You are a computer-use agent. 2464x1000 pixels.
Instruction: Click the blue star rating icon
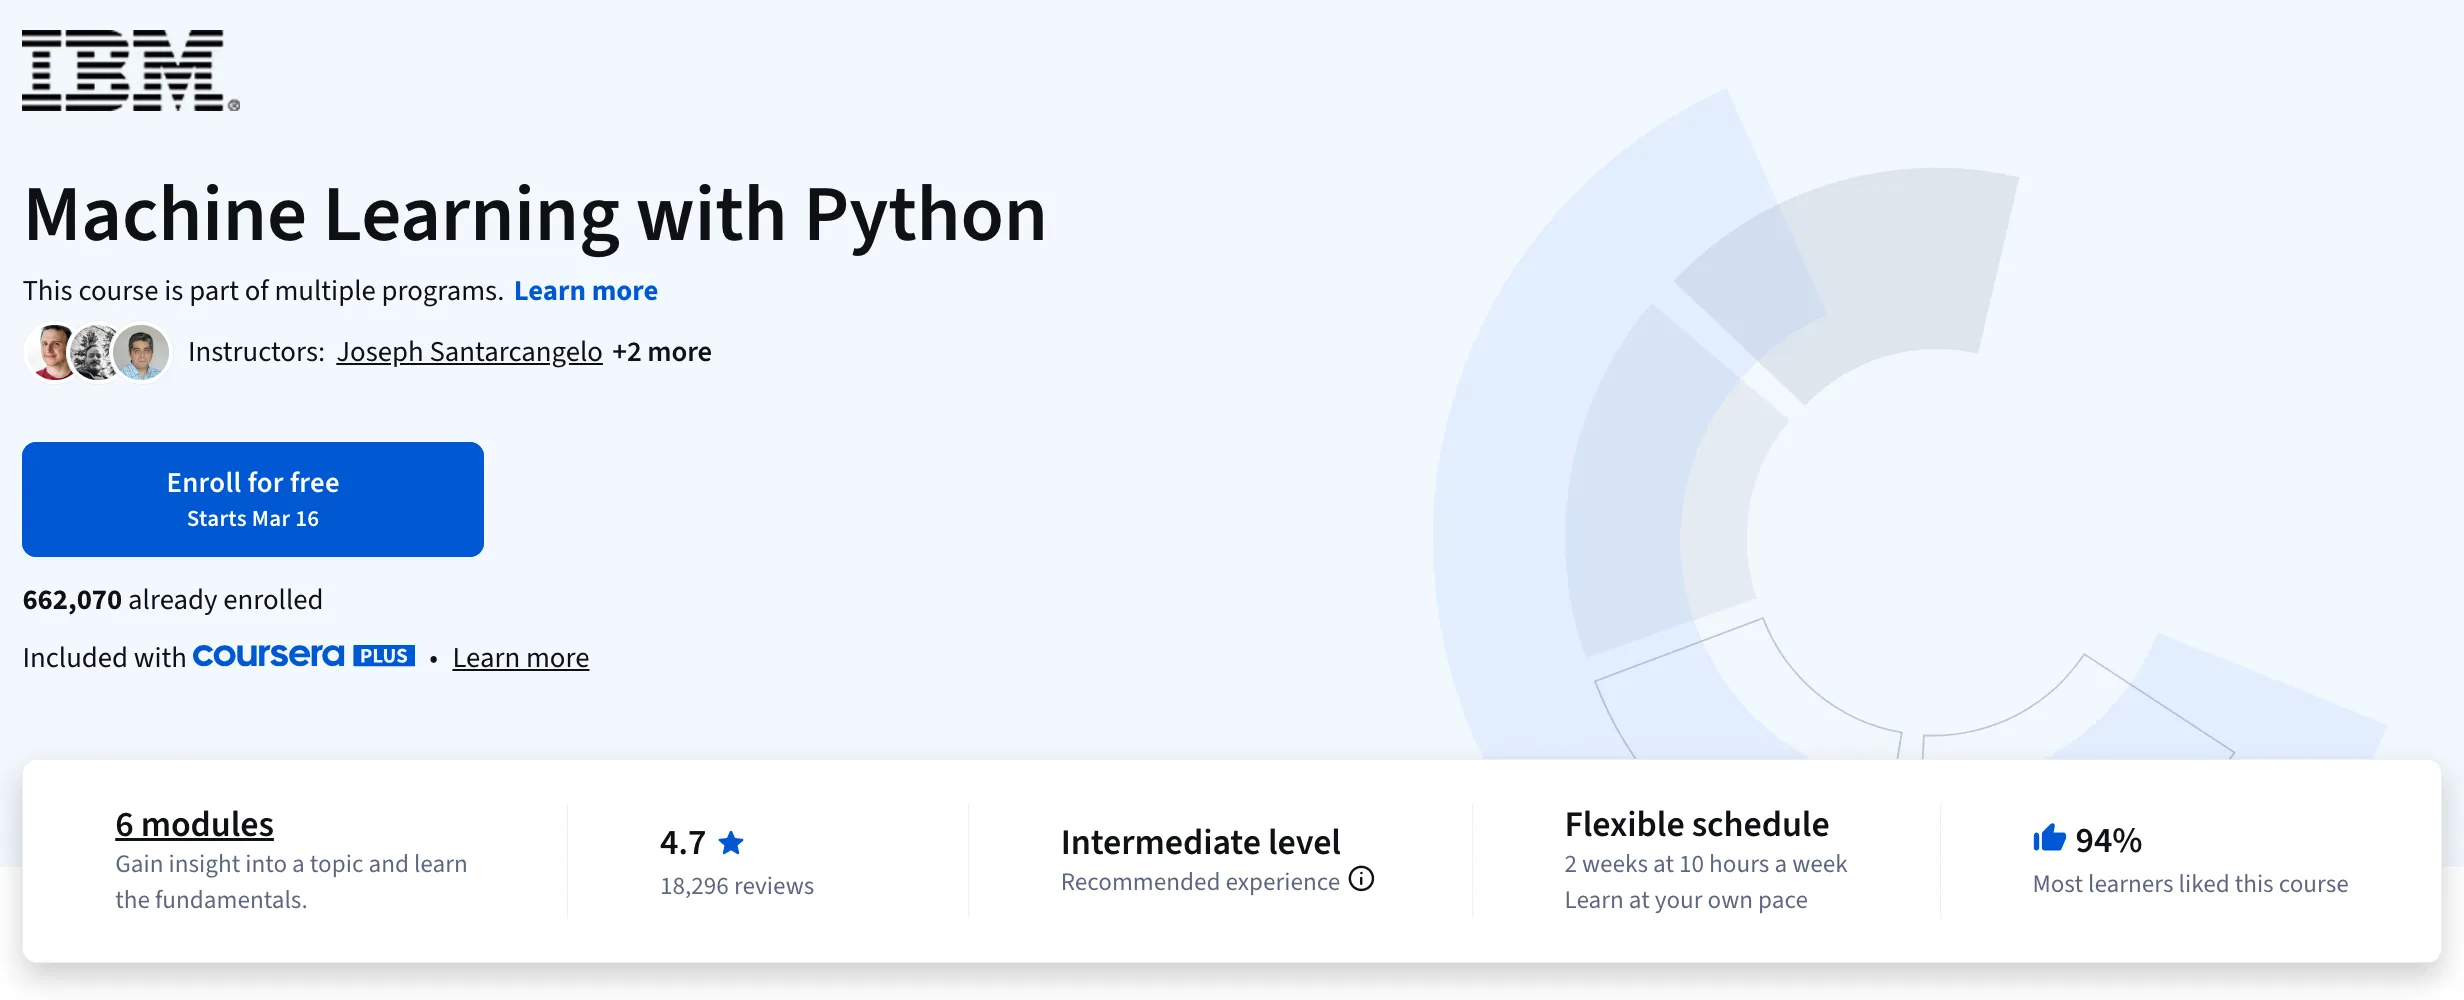[731, 843]
